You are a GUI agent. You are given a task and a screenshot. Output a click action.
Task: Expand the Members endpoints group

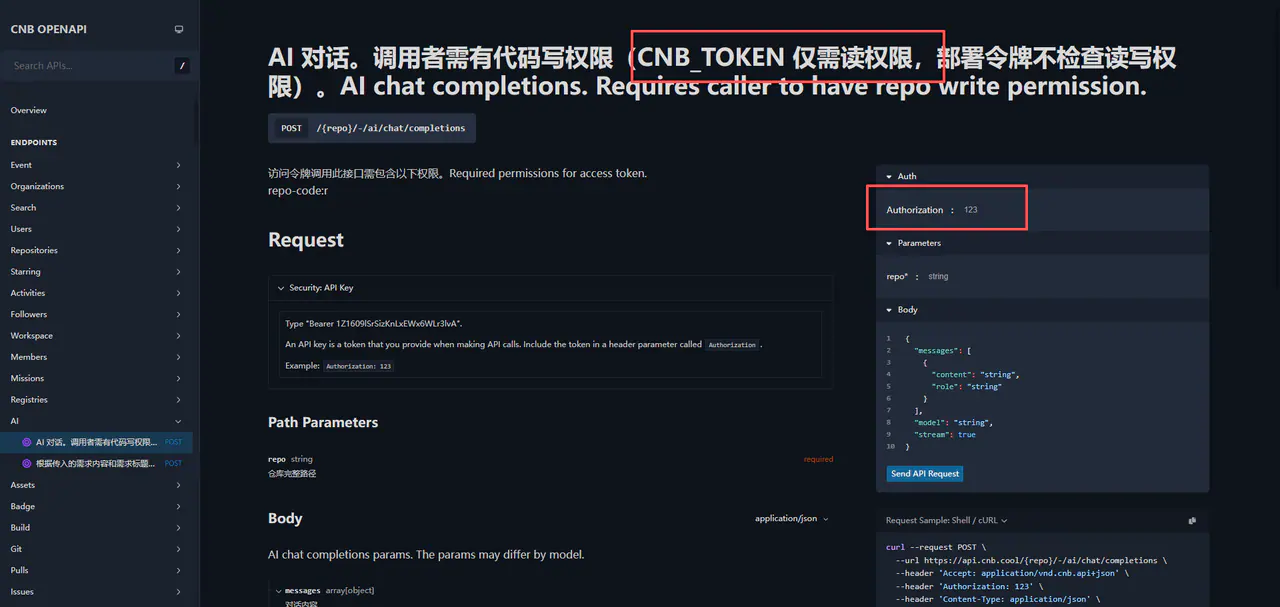[96, 357]
